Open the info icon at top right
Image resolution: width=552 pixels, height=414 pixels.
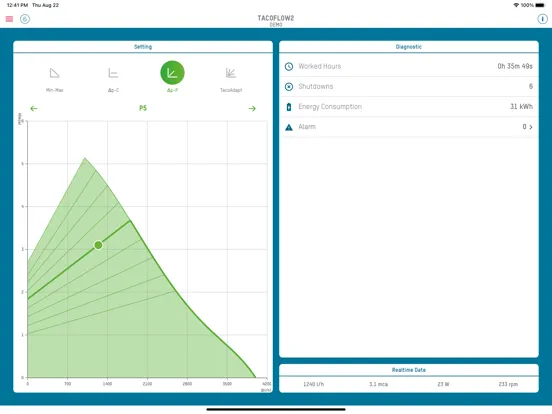pos(542,19)
